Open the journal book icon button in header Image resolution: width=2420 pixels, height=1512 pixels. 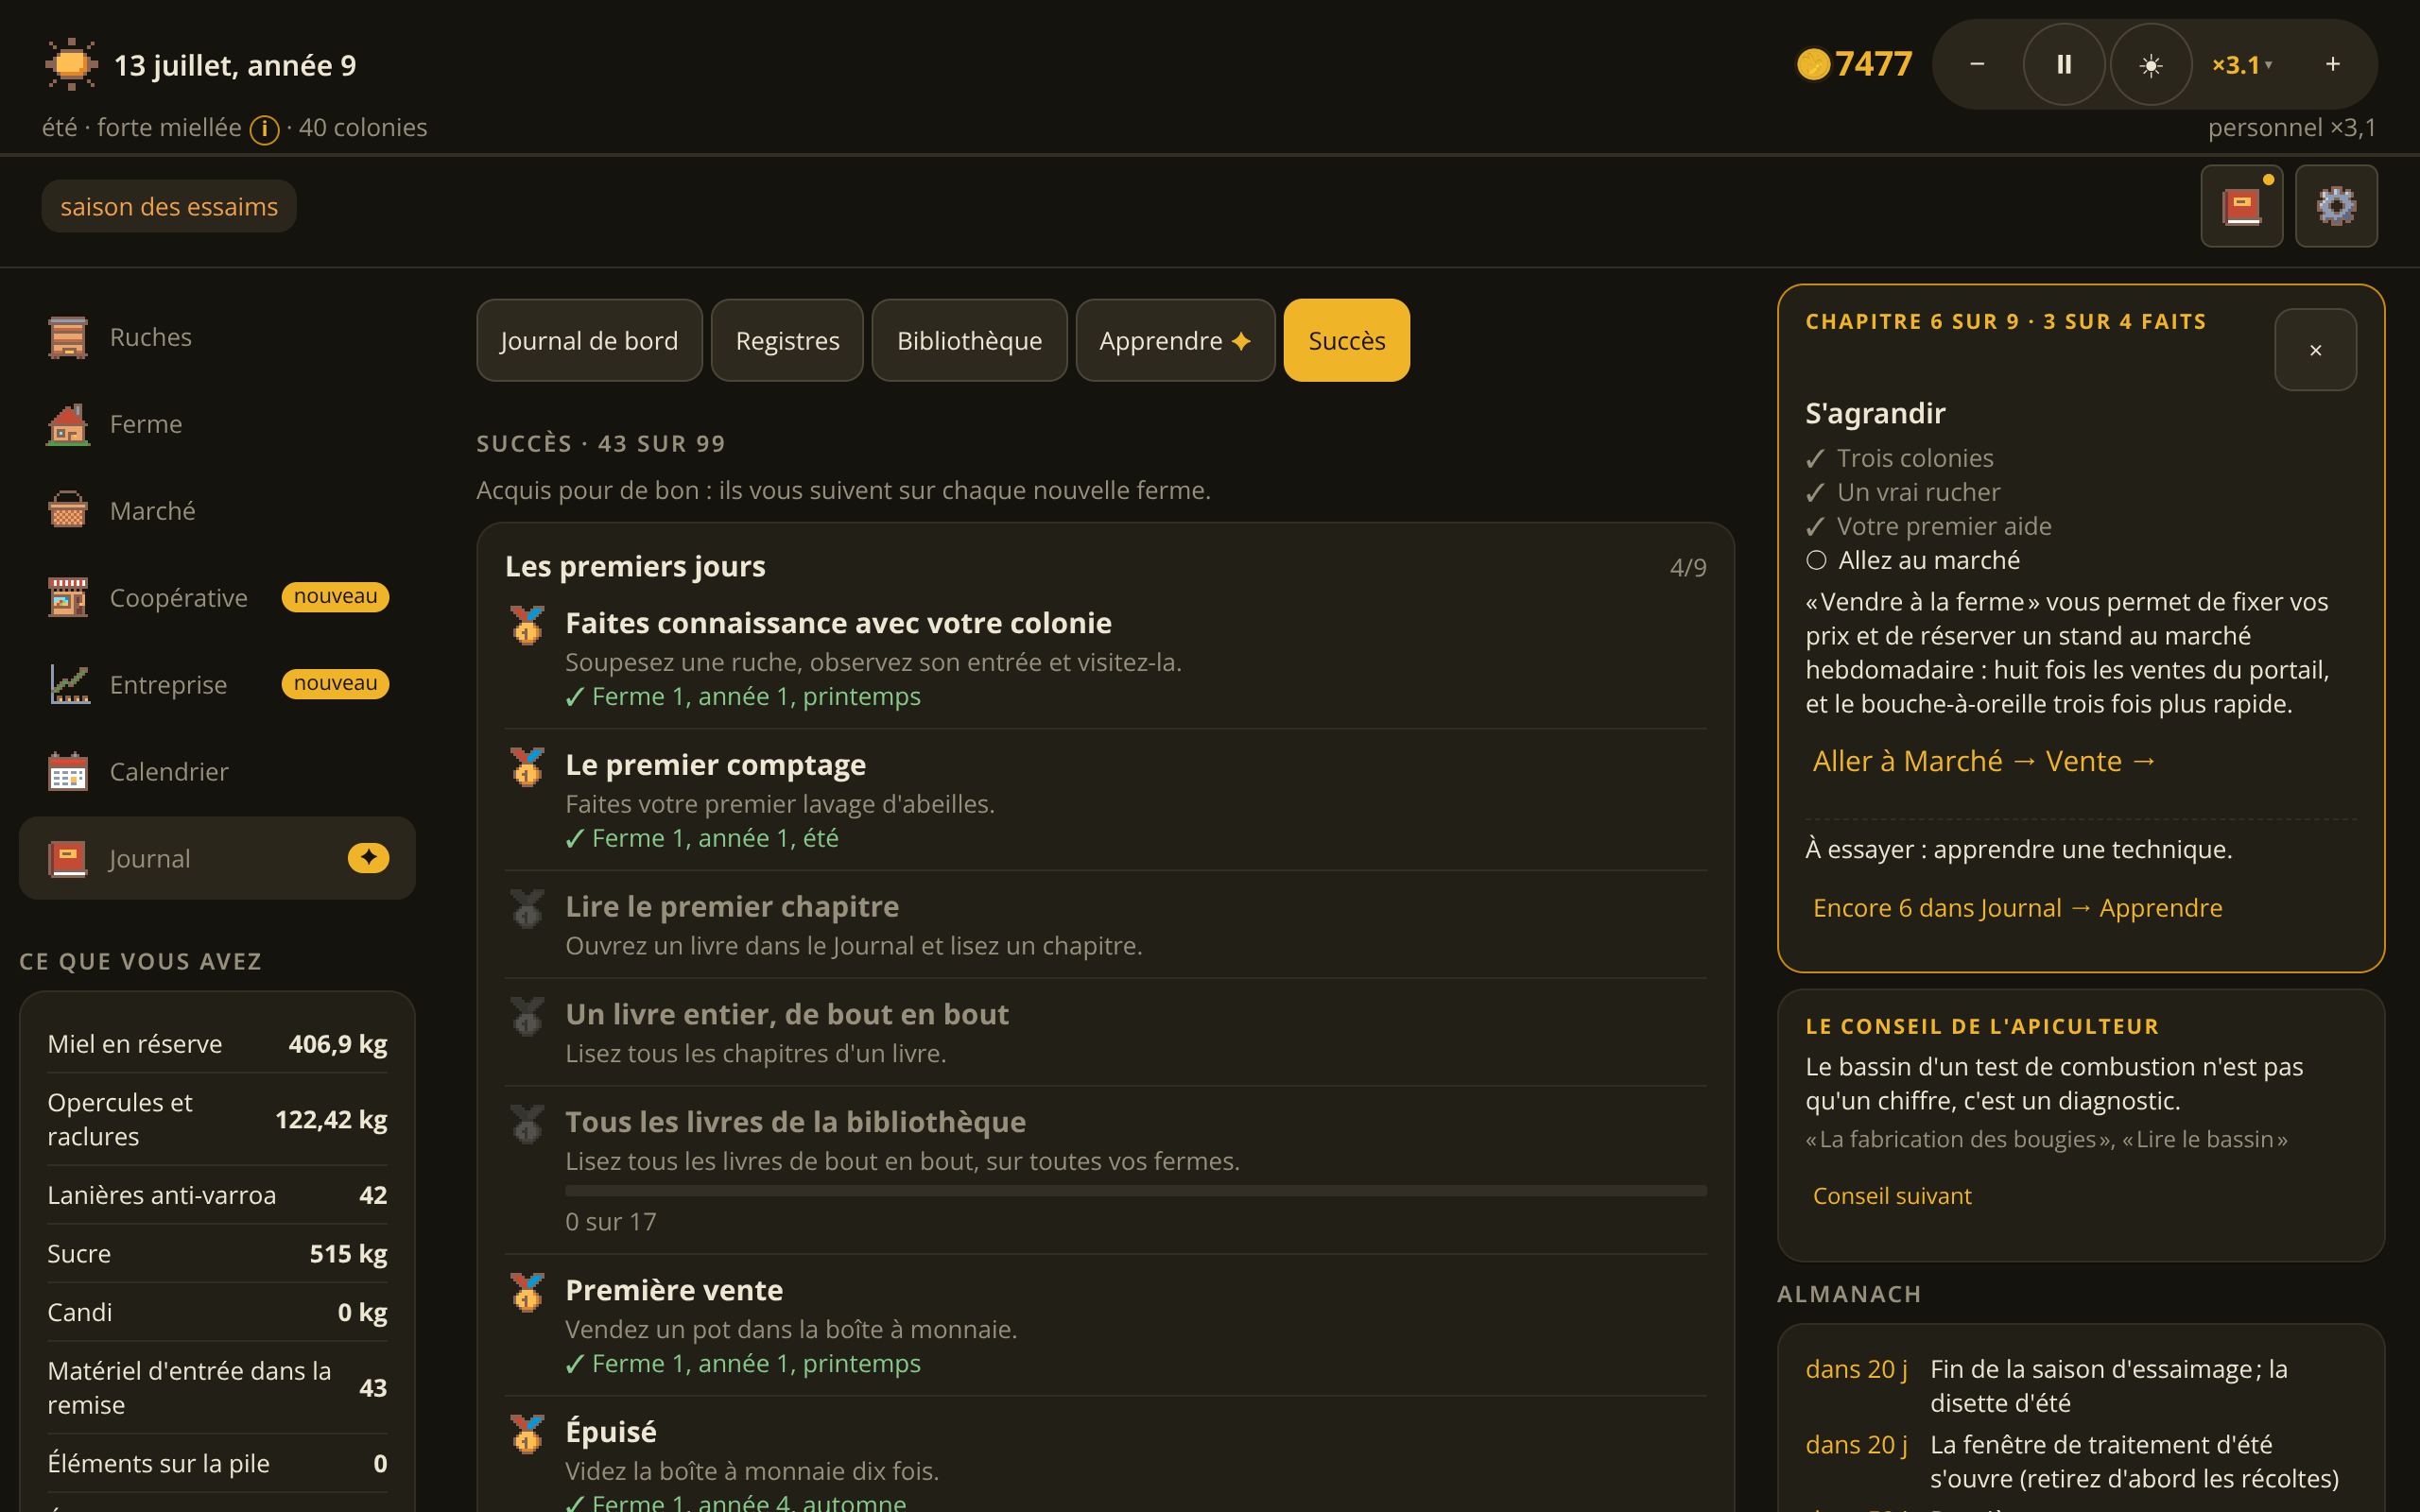click(x=2241, y=206)
